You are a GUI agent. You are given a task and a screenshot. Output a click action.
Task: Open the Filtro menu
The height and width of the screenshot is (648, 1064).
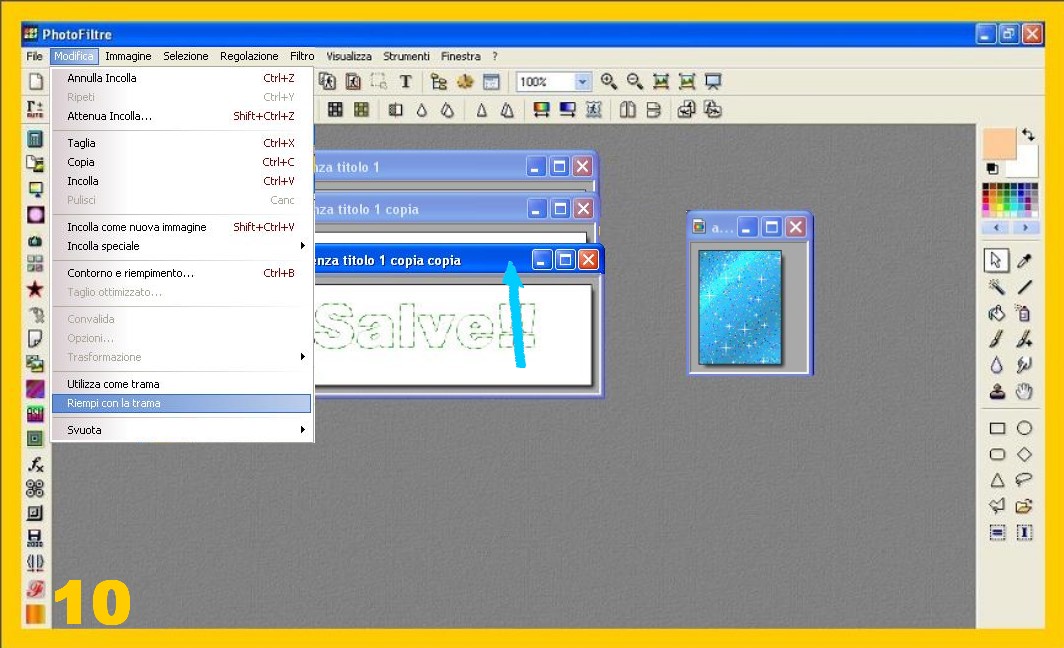[302, 57]
